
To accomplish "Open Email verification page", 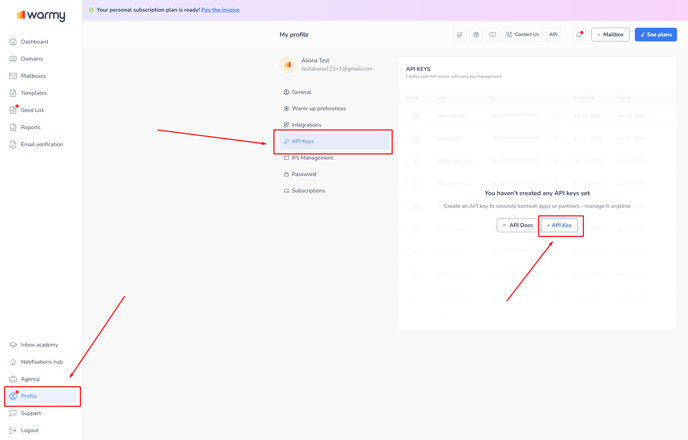I will click(41, 144).
